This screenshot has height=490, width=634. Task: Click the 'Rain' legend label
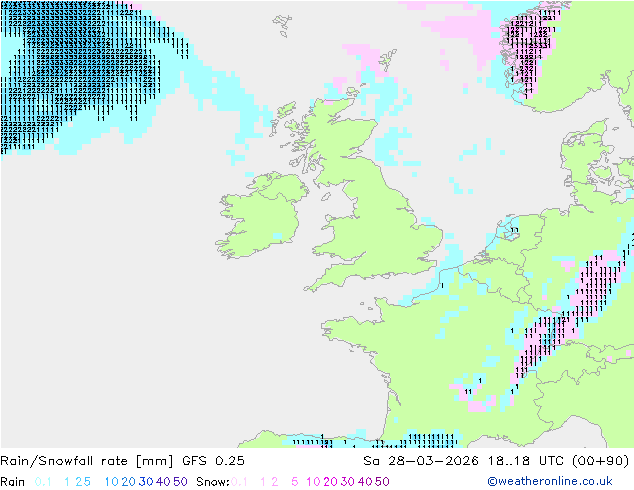click(x=13, y=482)
